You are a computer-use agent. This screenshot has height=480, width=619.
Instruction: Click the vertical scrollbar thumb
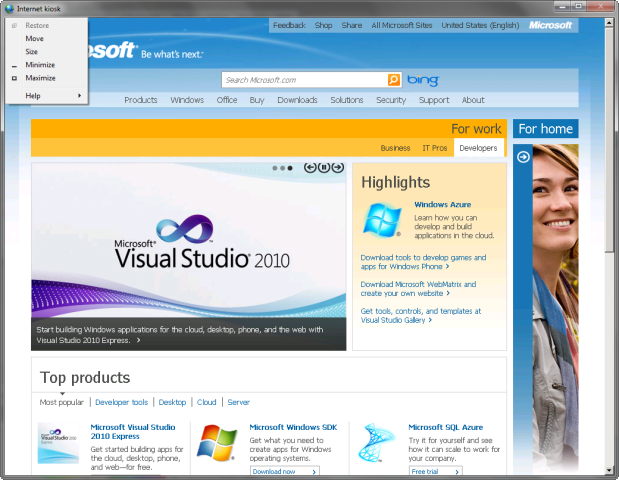[x=609, y=140]
